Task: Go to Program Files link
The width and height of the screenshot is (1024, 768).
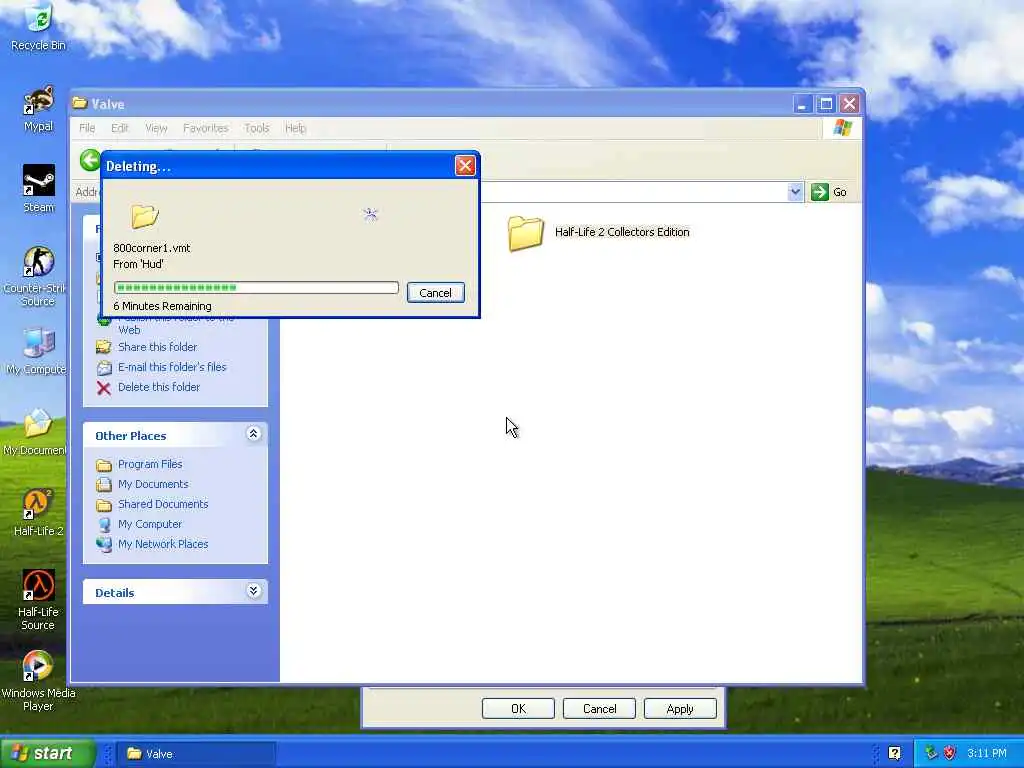Action: 150,464
